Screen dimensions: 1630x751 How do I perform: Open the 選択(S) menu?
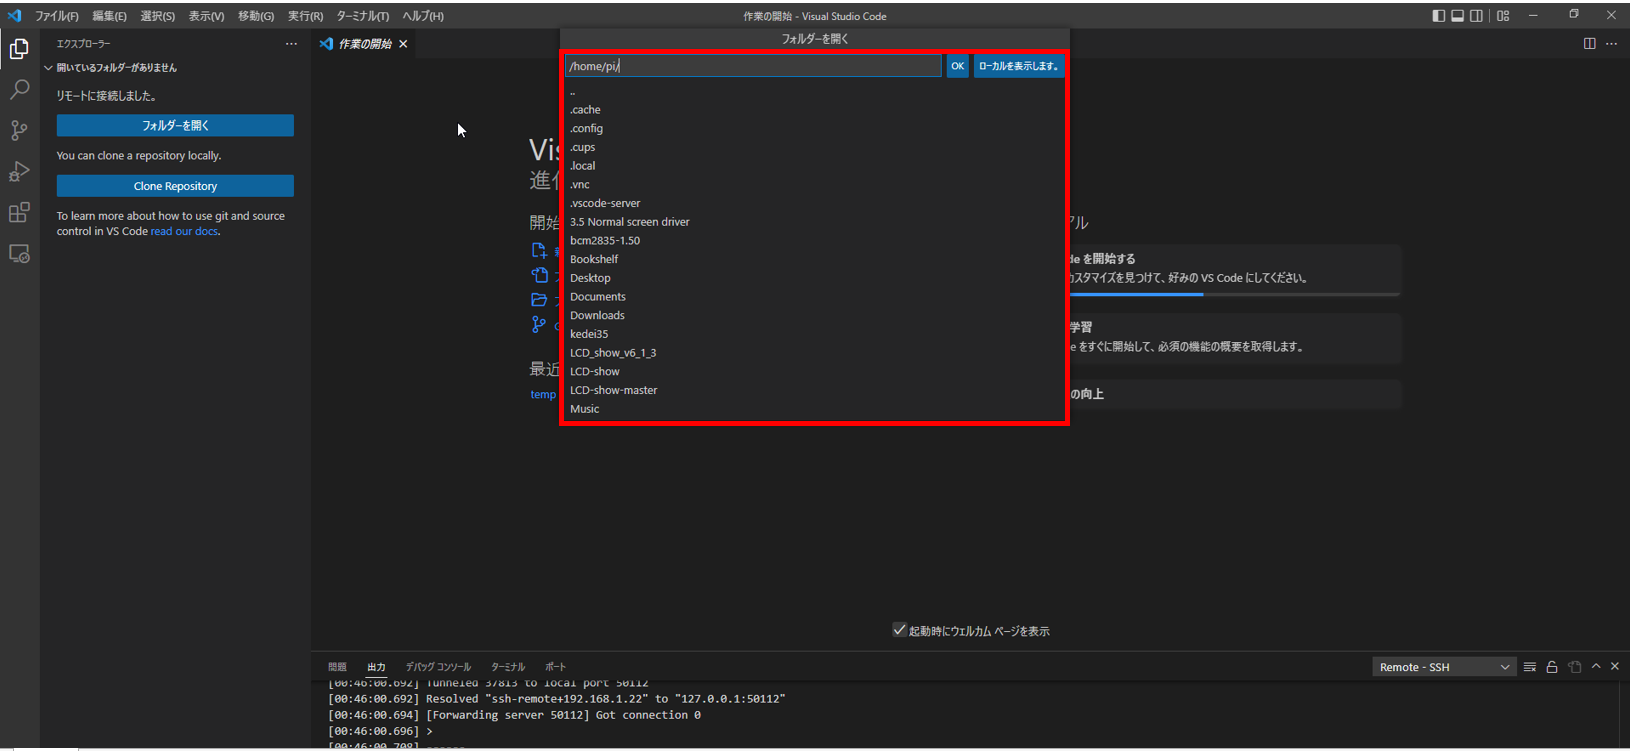coord(157,16)
